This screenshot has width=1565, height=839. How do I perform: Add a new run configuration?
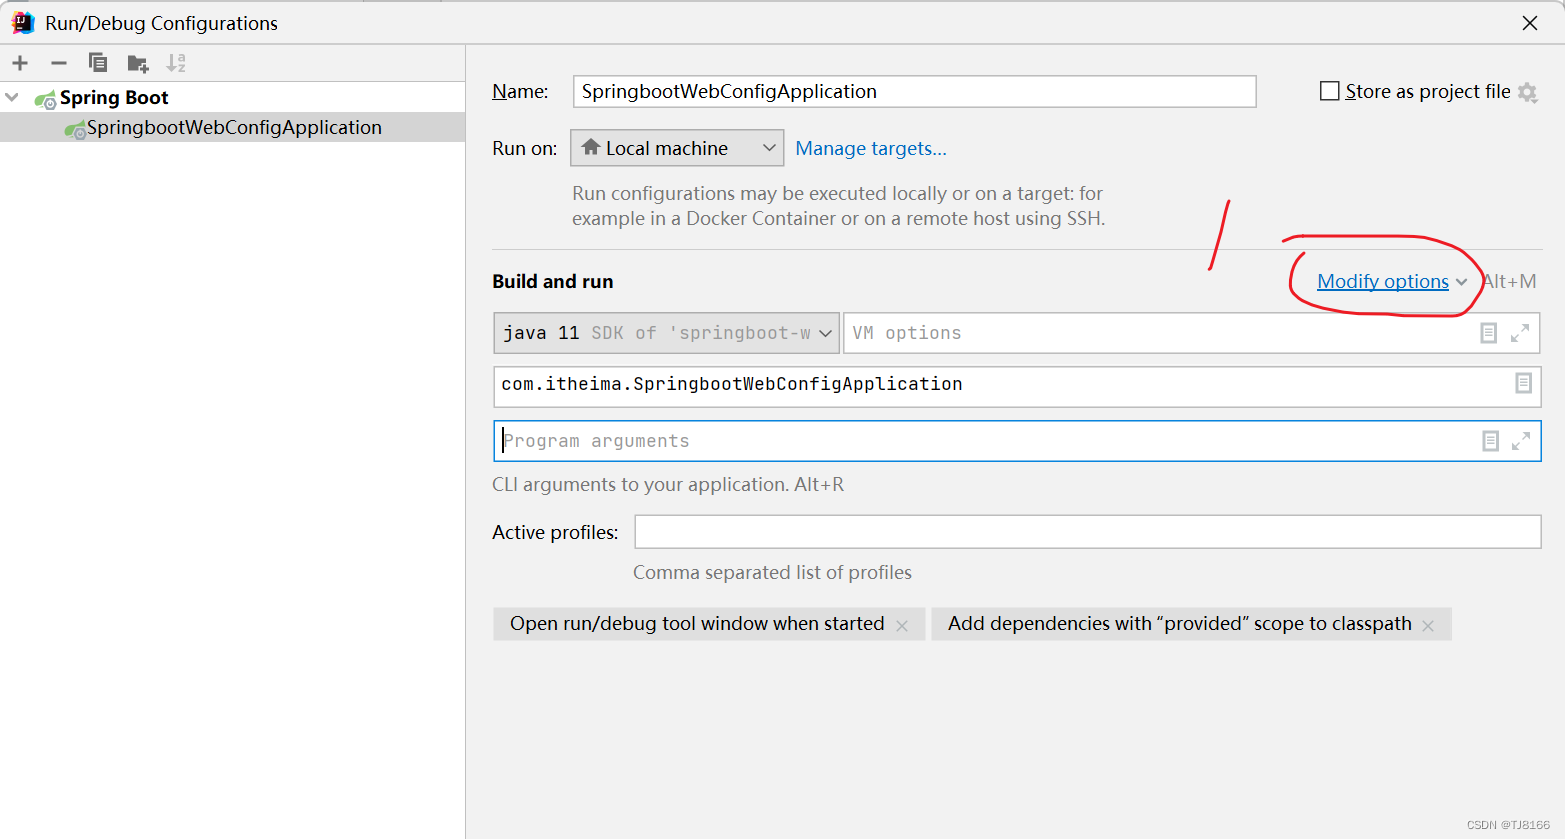pyautogui.click(x=20, y=62)
